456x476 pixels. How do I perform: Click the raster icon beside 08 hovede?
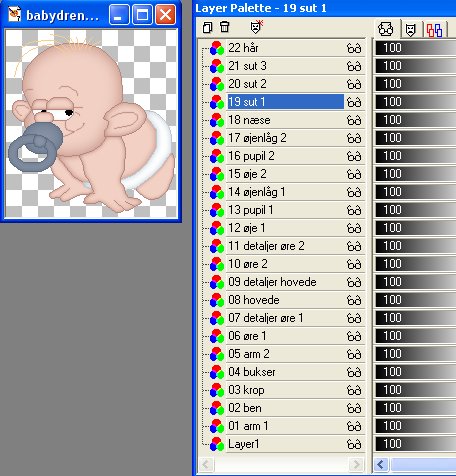coord(217,300)
